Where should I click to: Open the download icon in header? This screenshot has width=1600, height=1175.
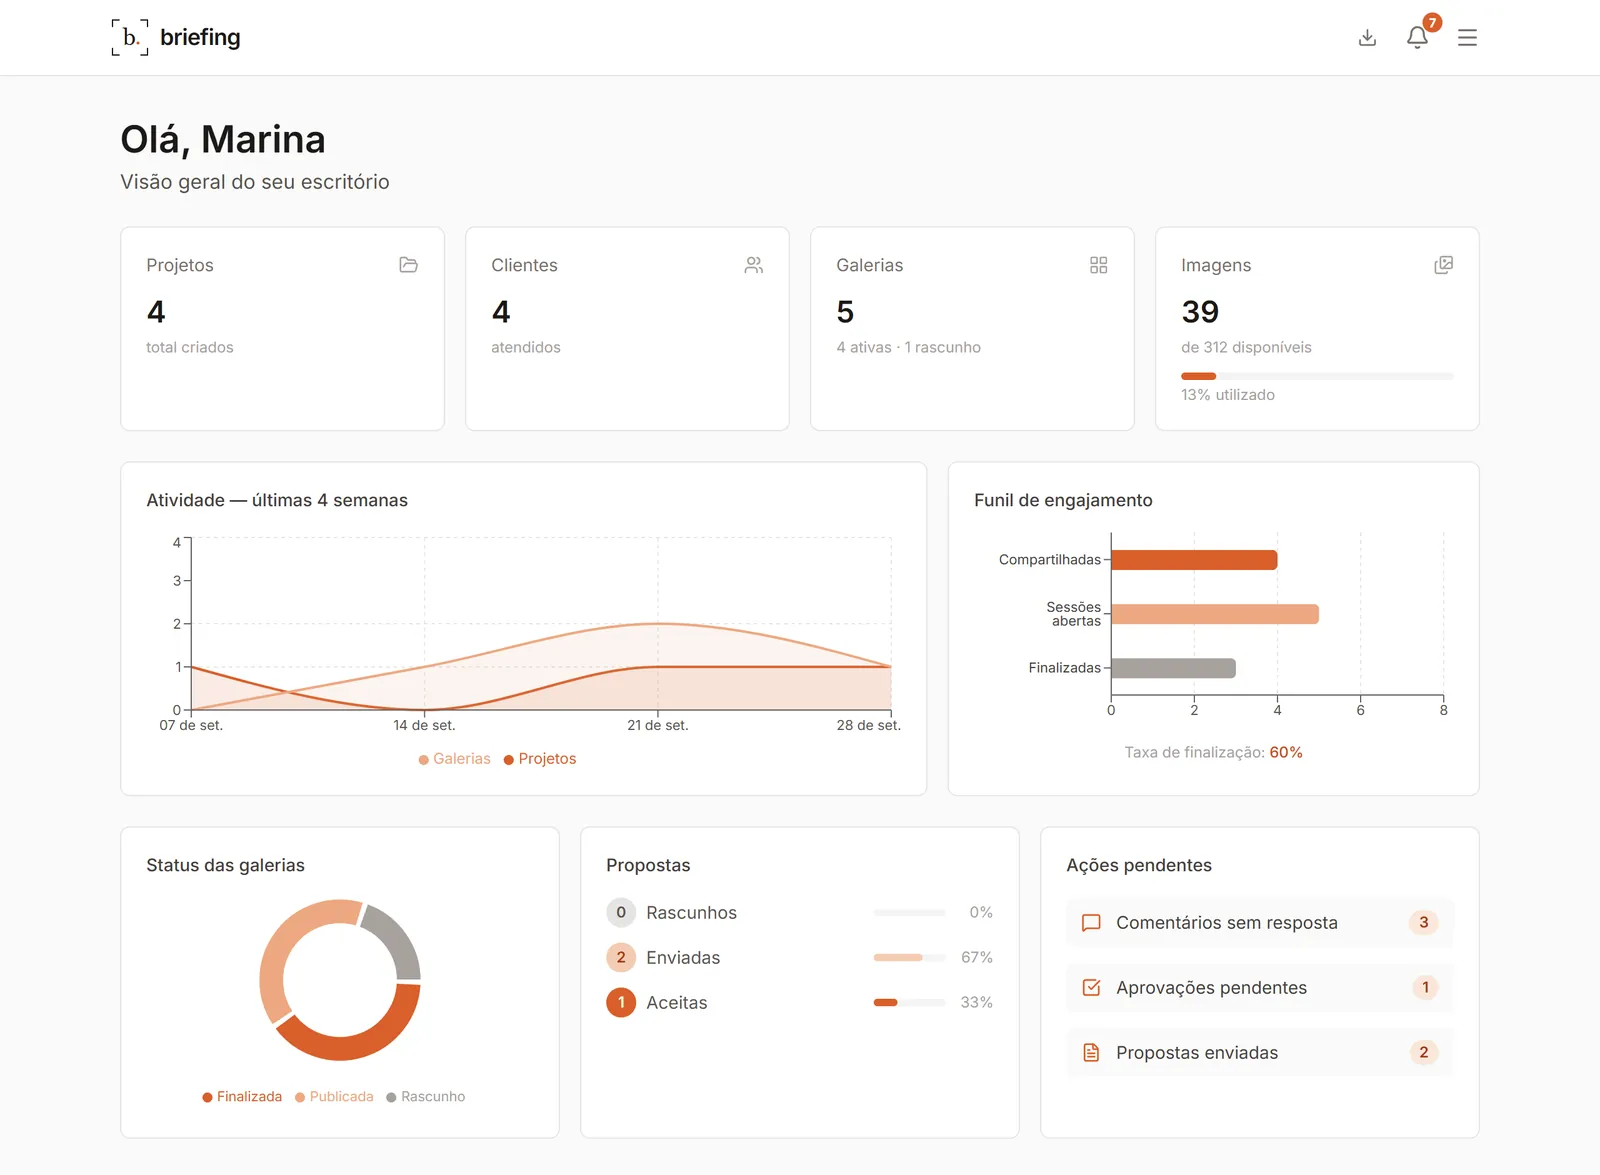pyautogui.click(x=1367, y=38)
